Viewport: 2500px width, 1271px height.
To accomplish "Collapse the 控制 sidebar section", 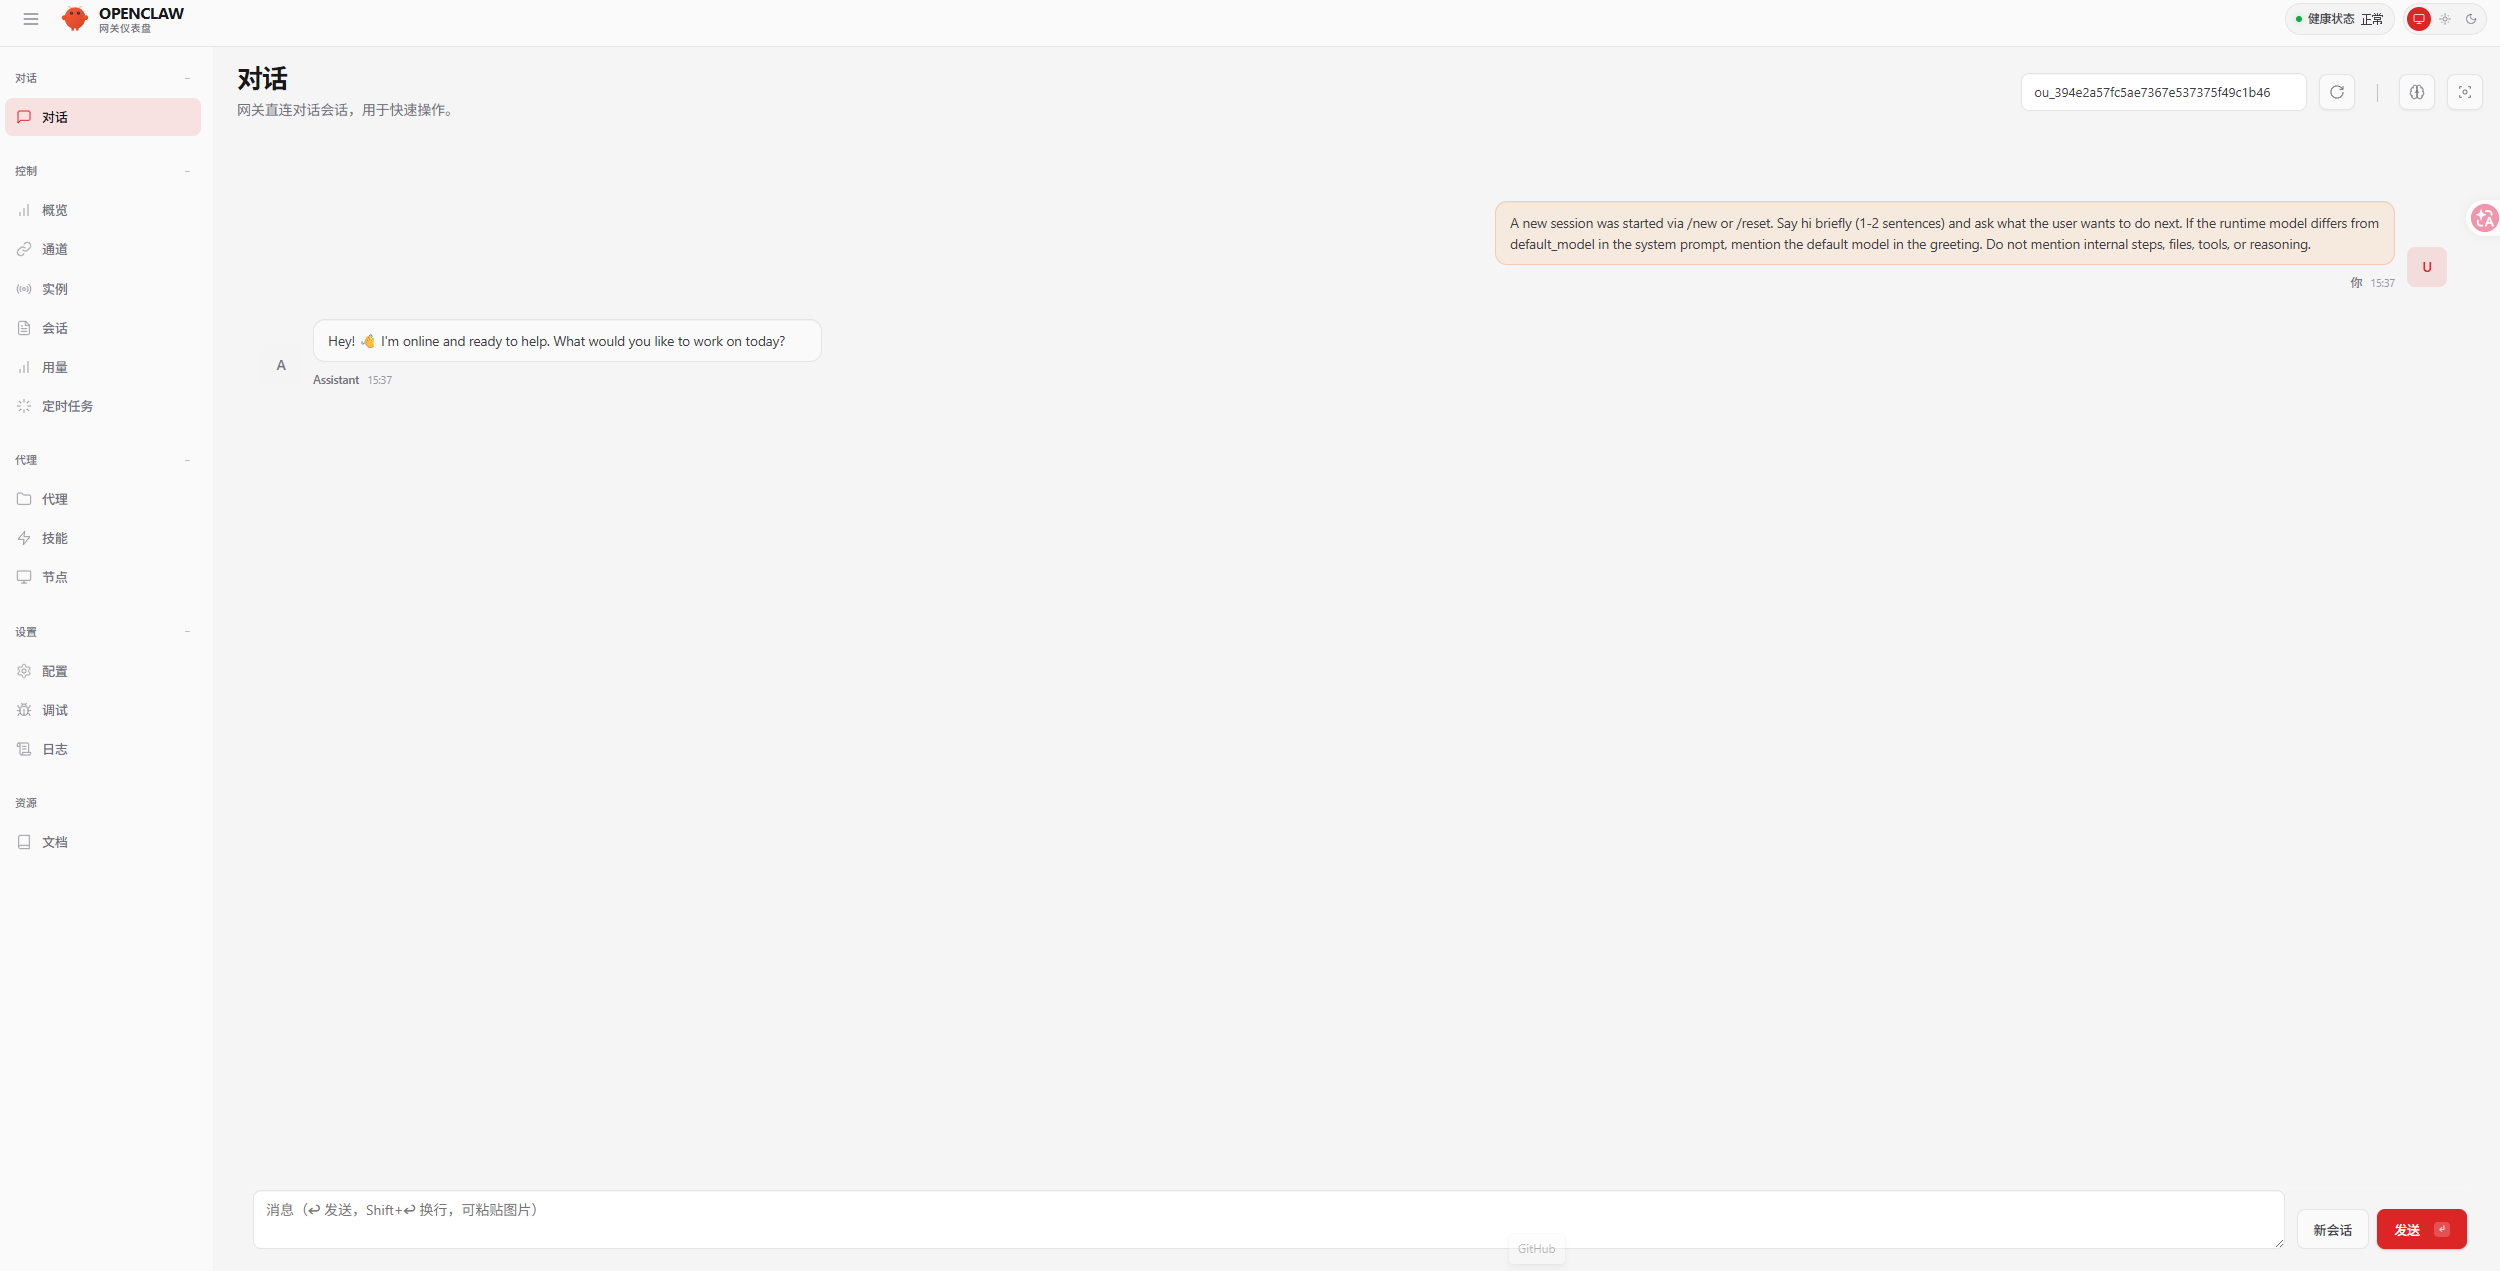I will point(103,171).
